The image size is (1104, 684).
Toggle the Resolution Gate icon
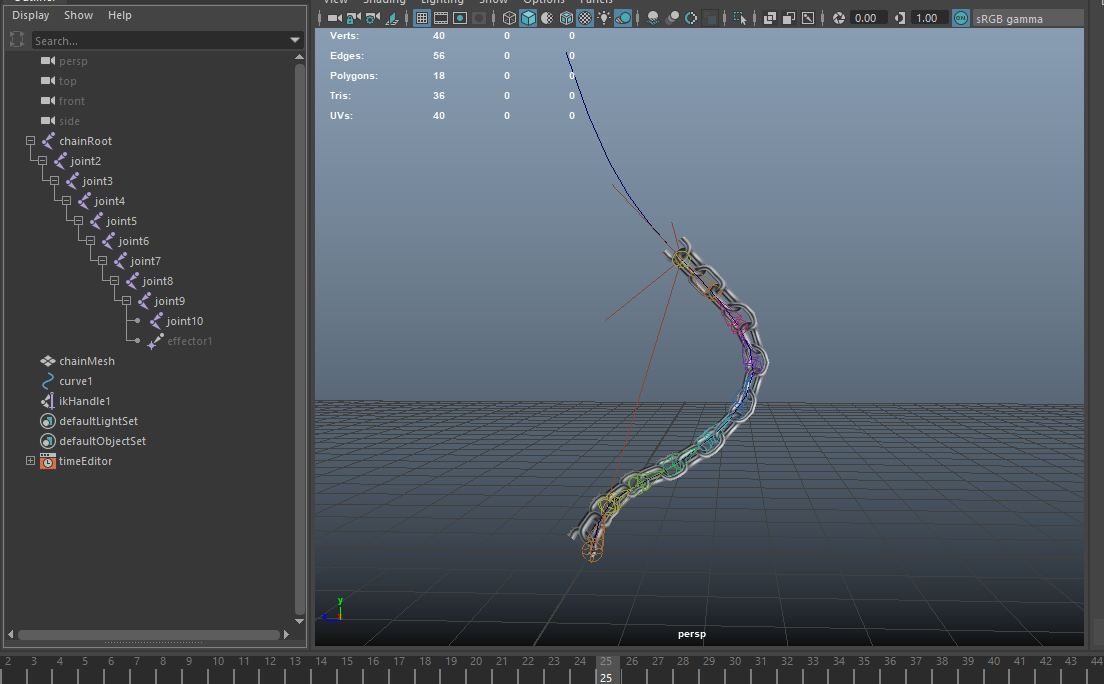pos(460,18)
